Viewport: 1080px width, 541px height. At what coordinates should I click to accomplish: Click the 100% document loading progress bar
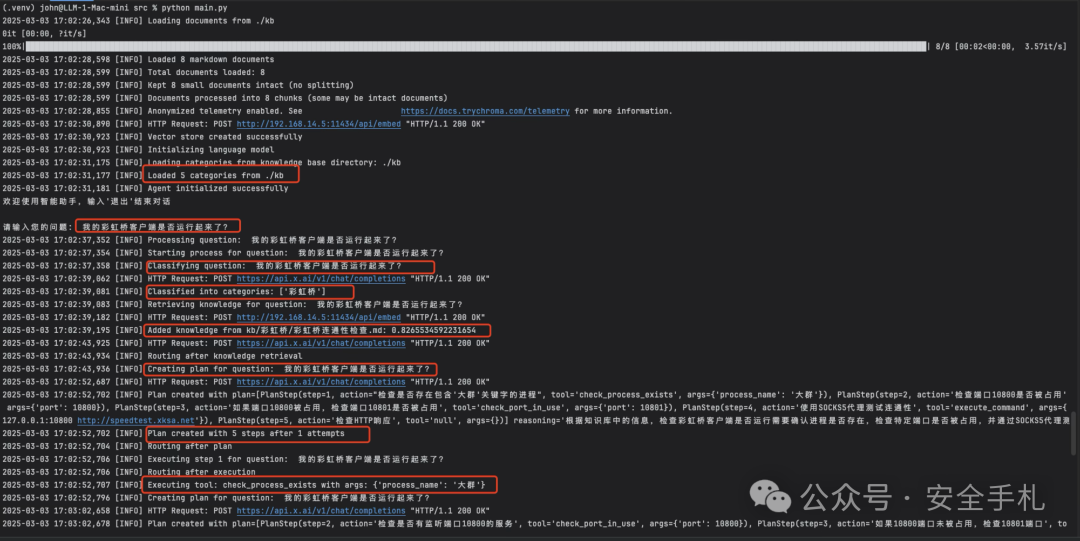476,46
